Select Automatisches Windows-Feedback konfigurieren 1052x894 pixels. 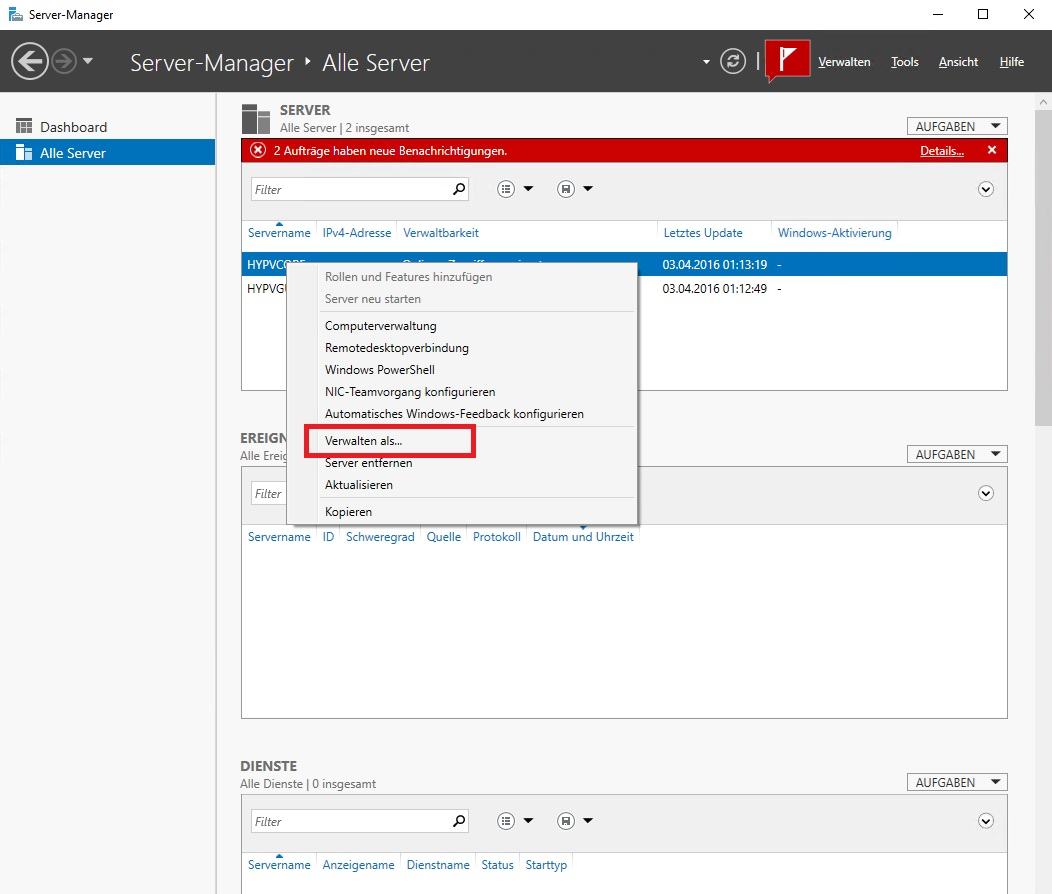pos(462,414)
